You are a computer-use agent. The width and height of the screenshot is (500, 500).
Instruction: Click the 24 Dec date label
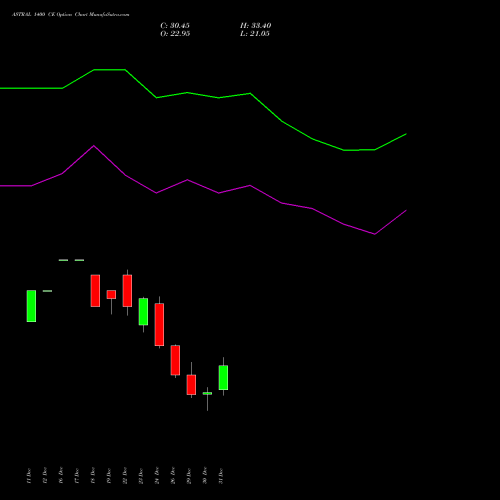(x=157, y=476)
